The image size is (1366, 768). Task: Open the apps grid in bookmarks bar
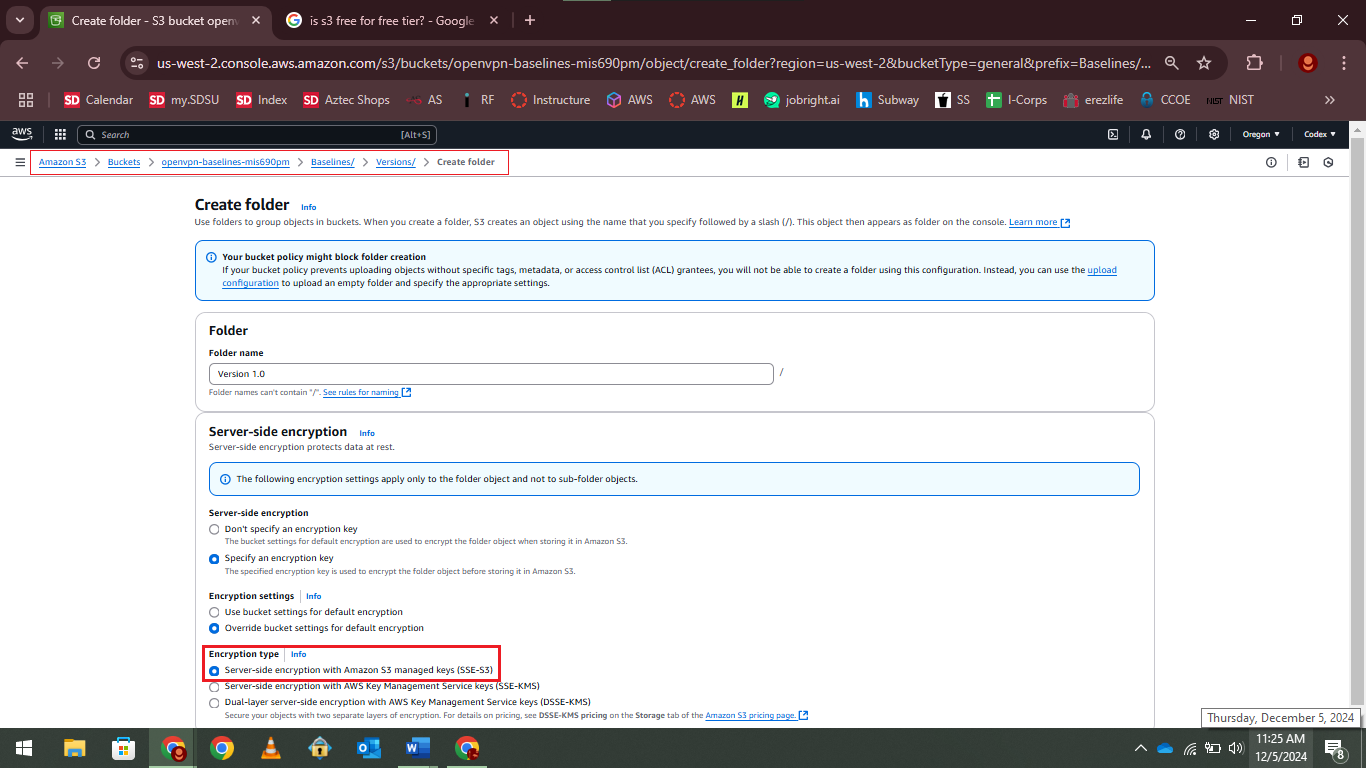[26, 100]
